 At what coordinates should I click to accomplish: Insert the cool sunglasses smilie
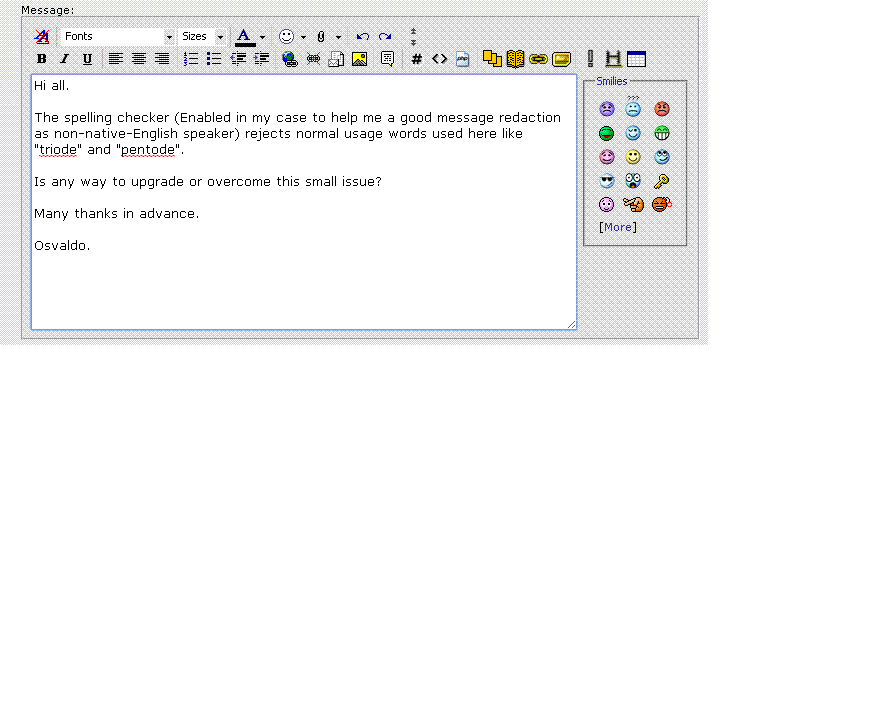pyautogui.click(x=607, y=181)
